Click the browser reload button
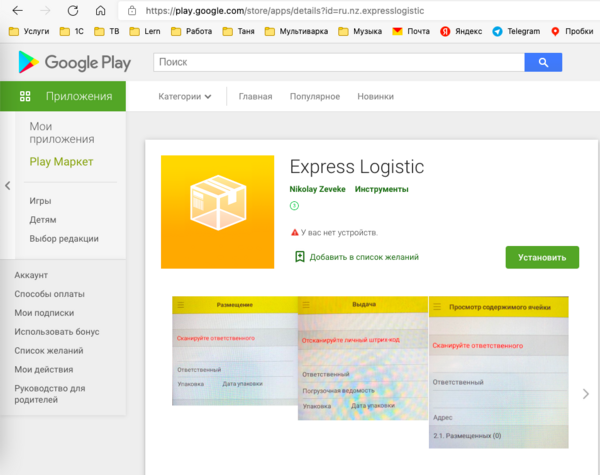Viewport: 600px width, 475px height. [71, 11]
